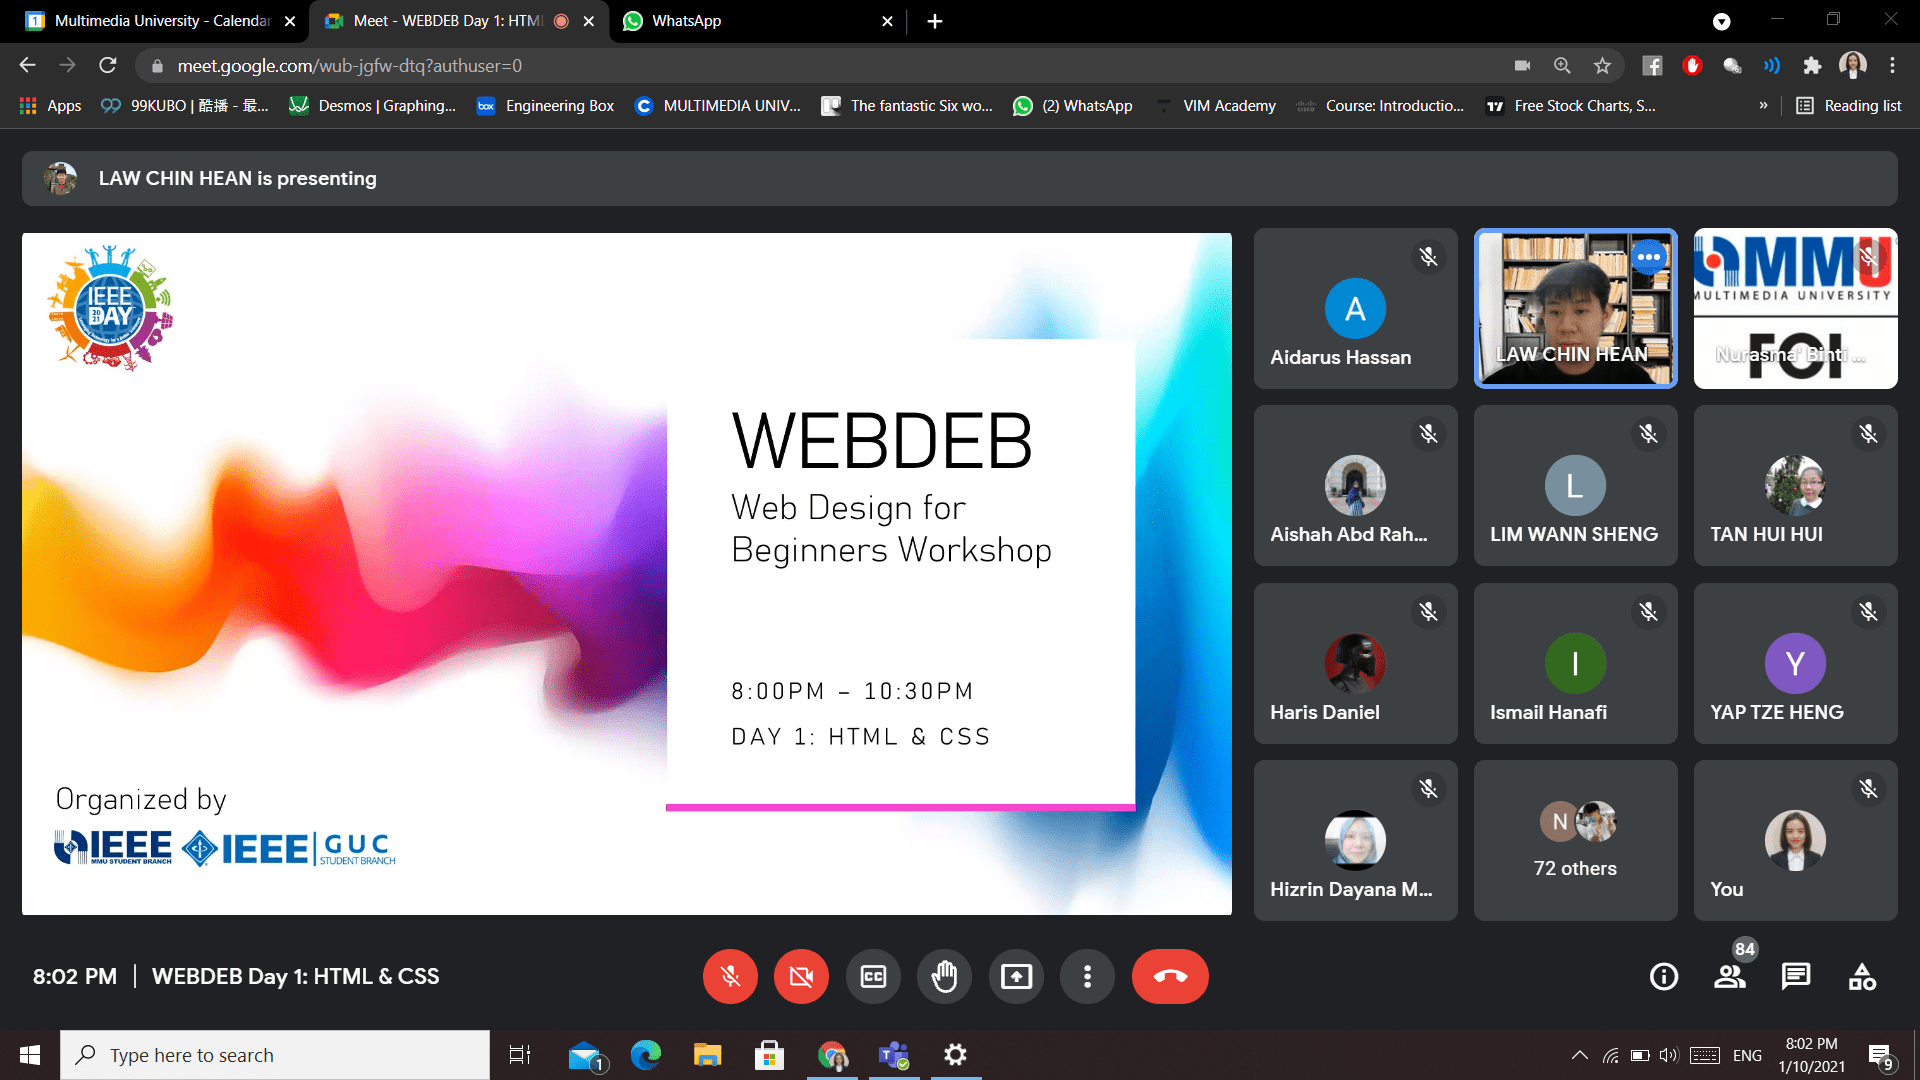
Task: Click the red extension icon in the toolbar
Action: pos(1692,65)
